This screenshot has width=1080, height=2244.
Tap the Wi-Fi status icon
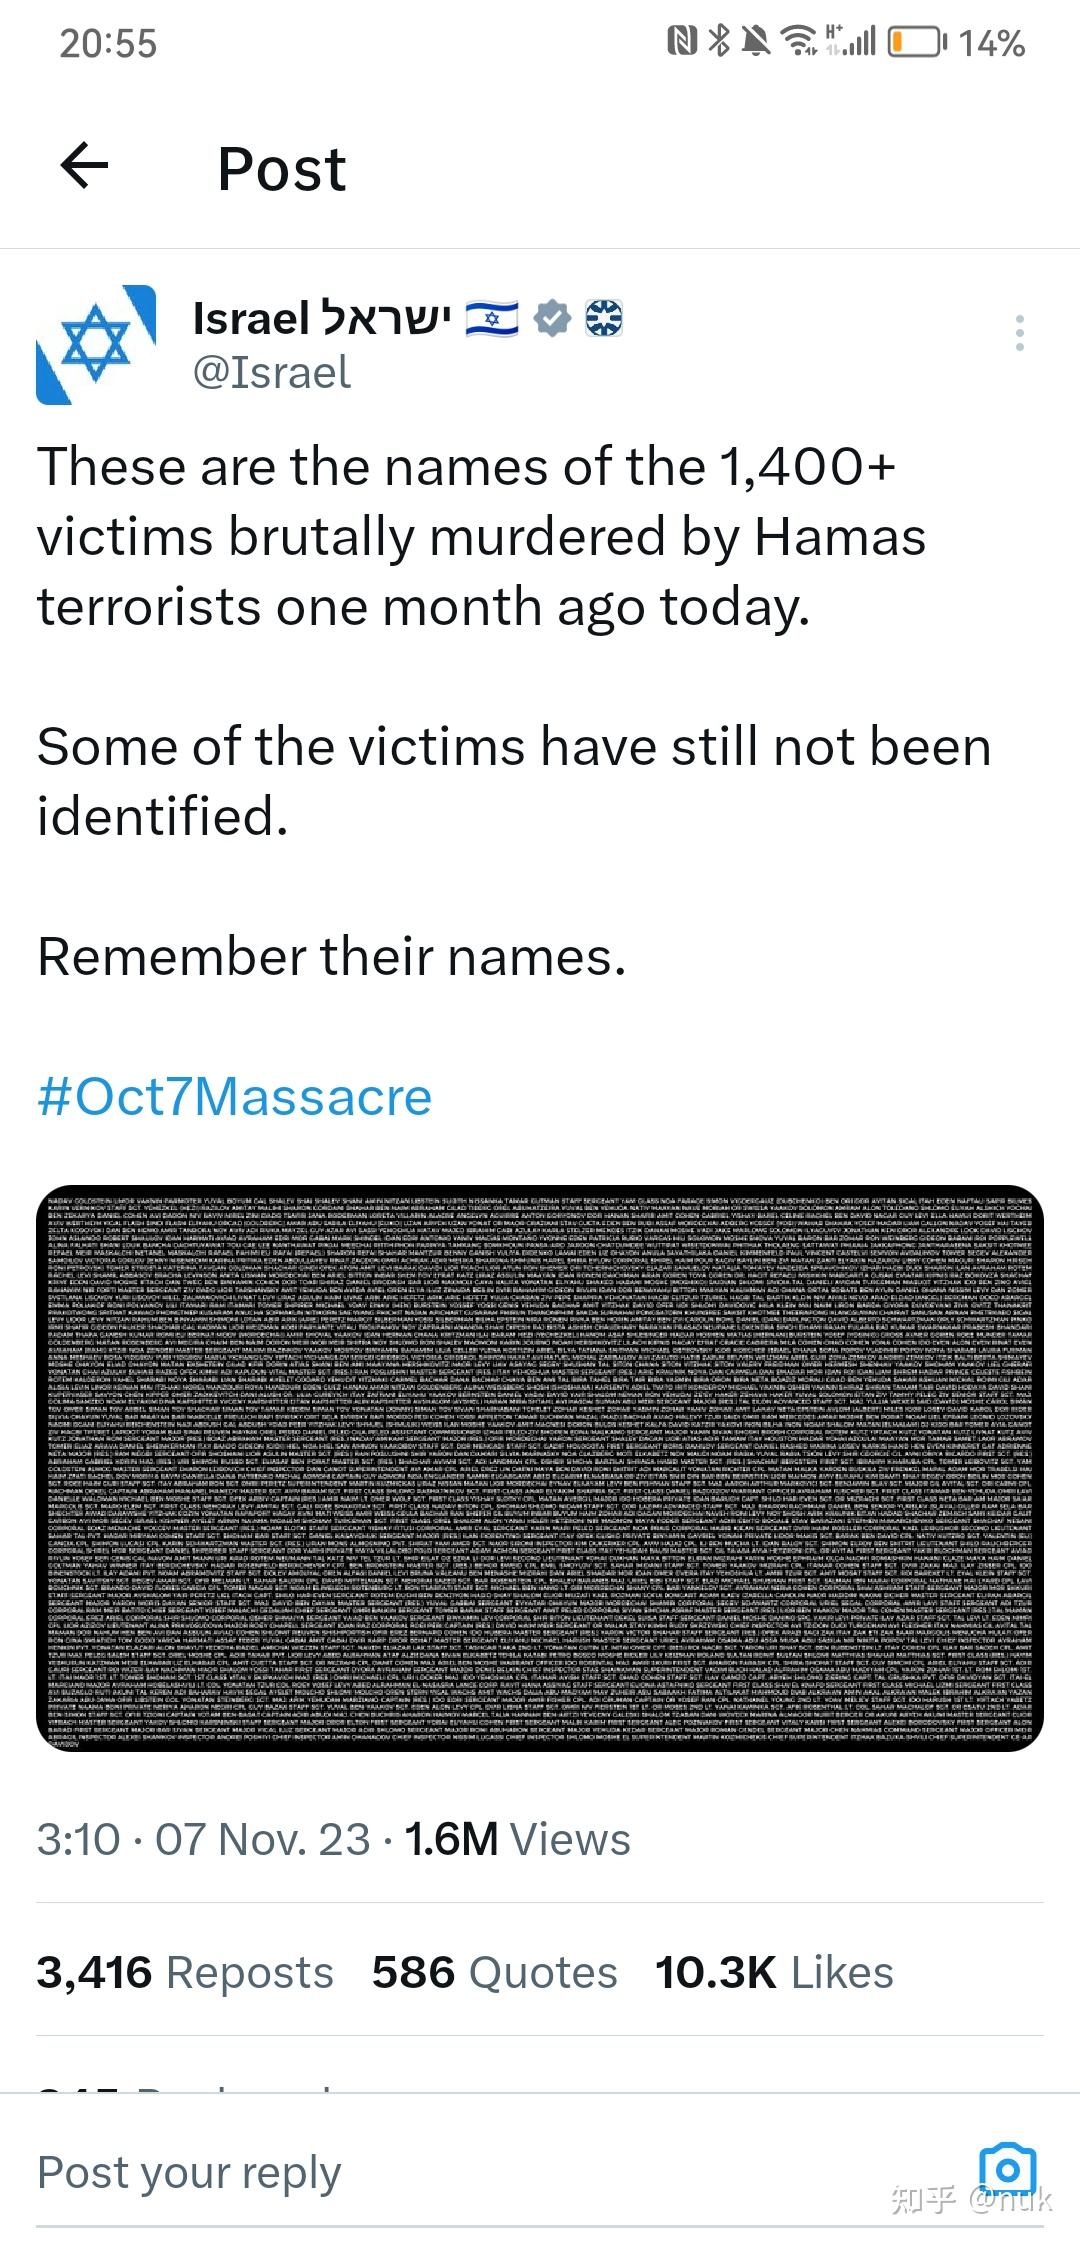coord(799,41)
